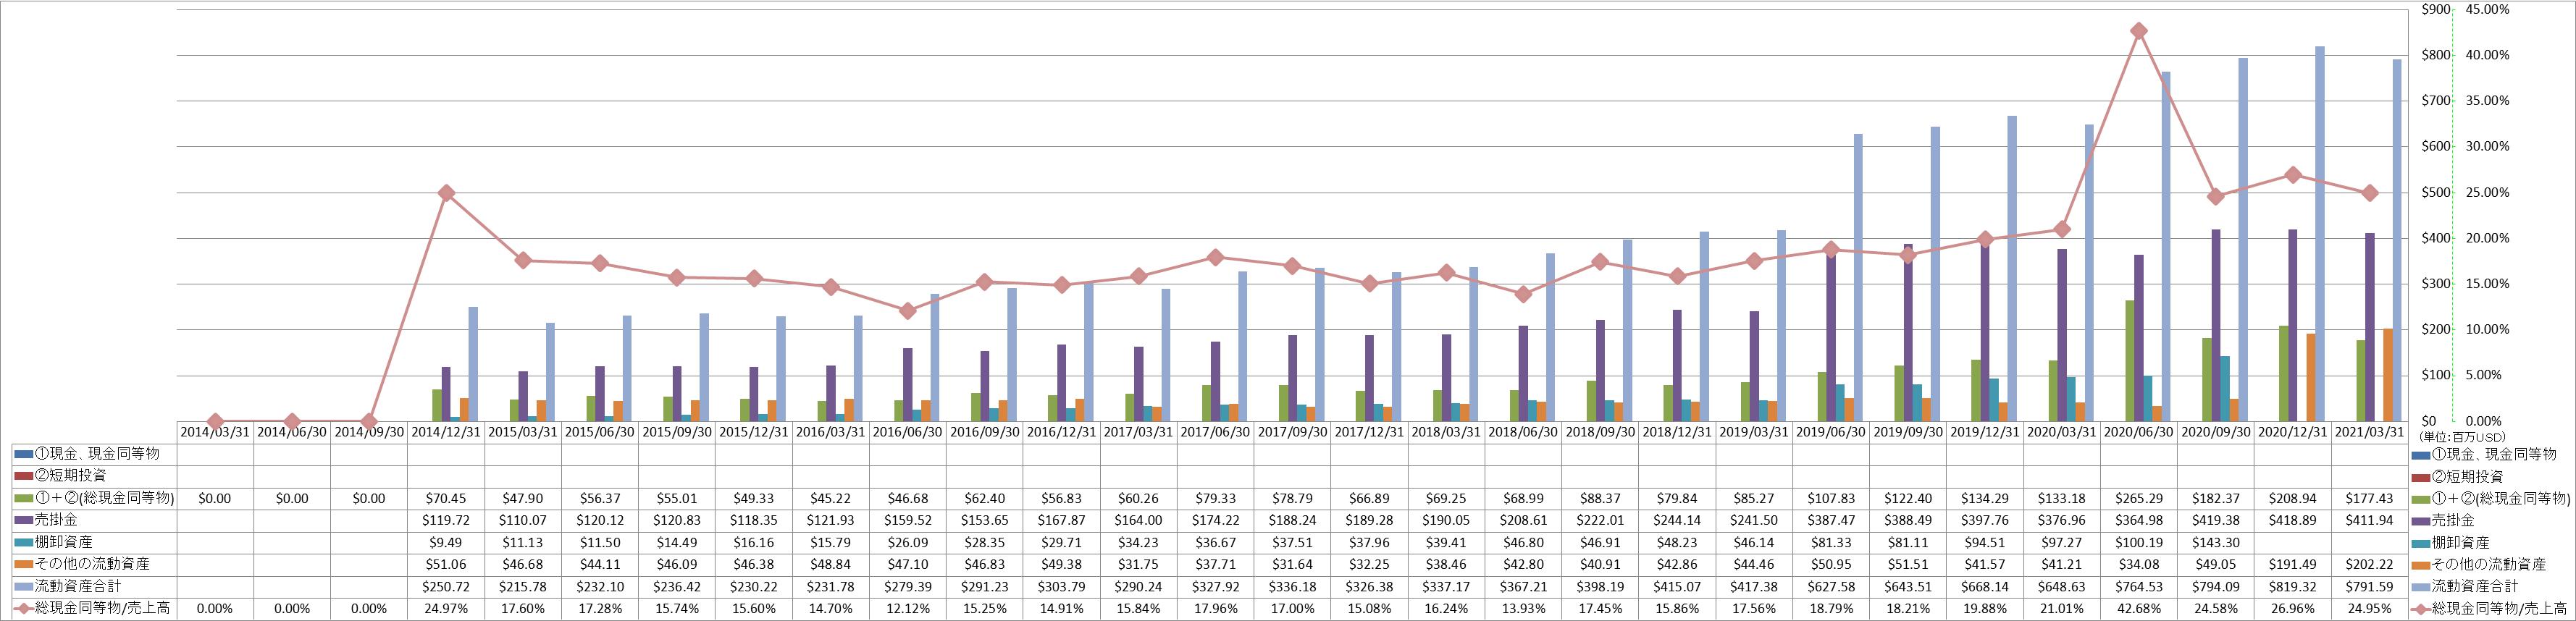Viewport: 2576px width, 621px height.
Task: Click the 12.12% ratio cell
Action: coord(907,608)
